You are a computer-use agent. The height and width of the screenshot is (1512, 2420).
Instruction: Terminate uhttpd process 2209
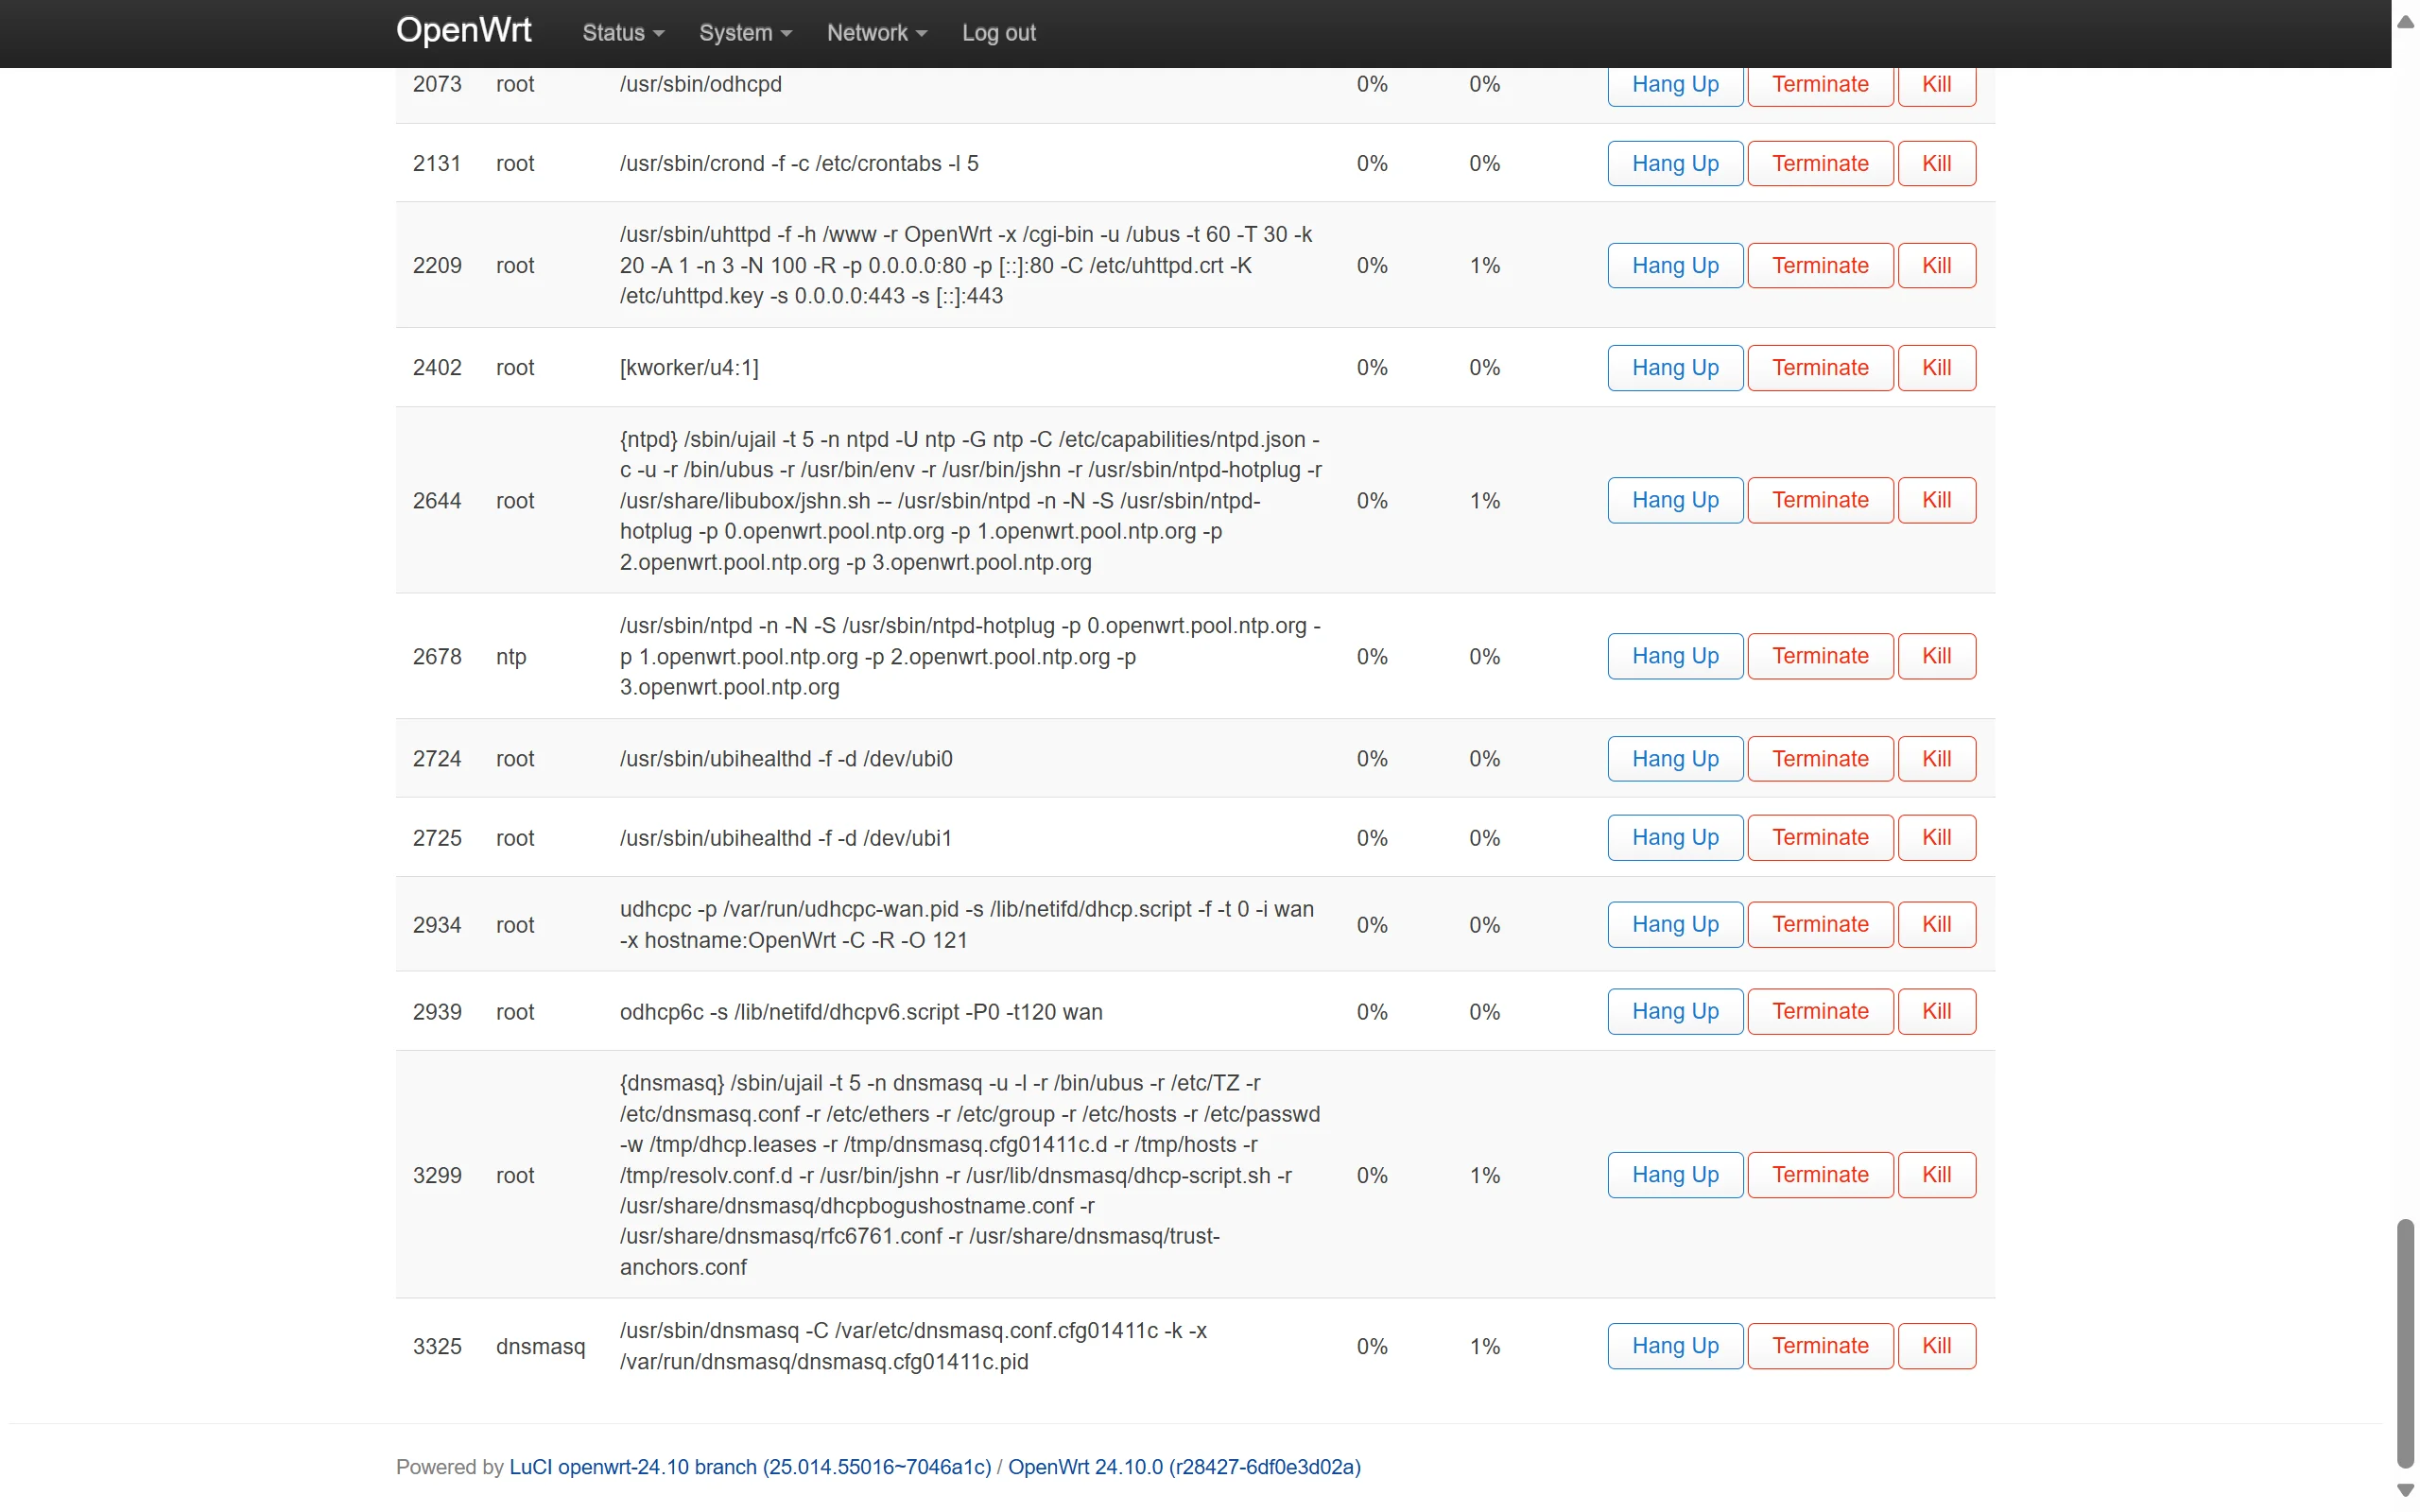point(1820,265)
